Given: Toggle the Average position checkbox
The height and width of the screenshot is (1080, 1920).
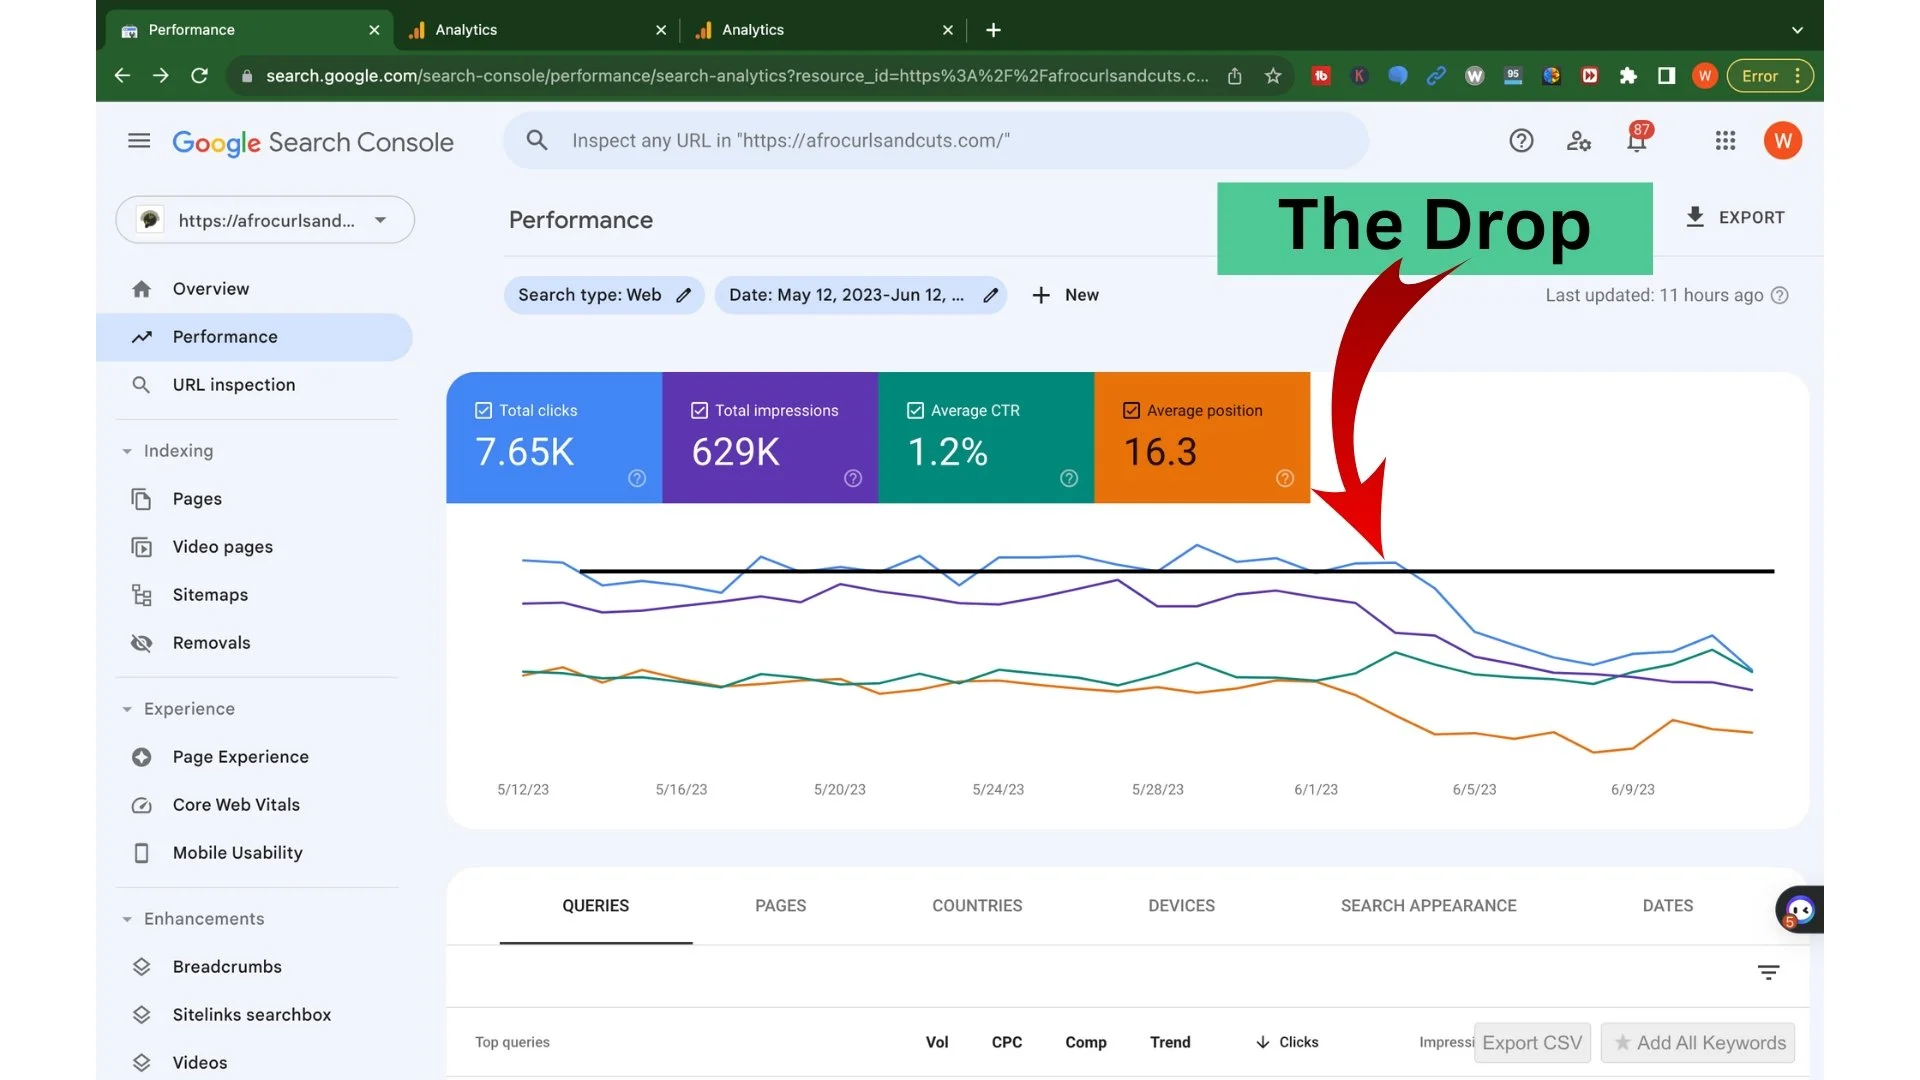Looking at the screenshot, I should pyautogui.click(x=1131, y=410).
